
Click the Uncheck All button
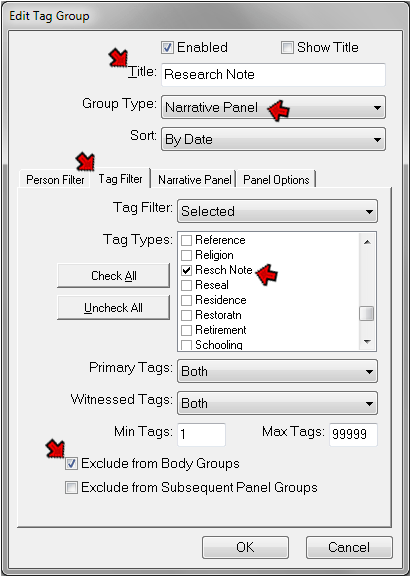114,307
